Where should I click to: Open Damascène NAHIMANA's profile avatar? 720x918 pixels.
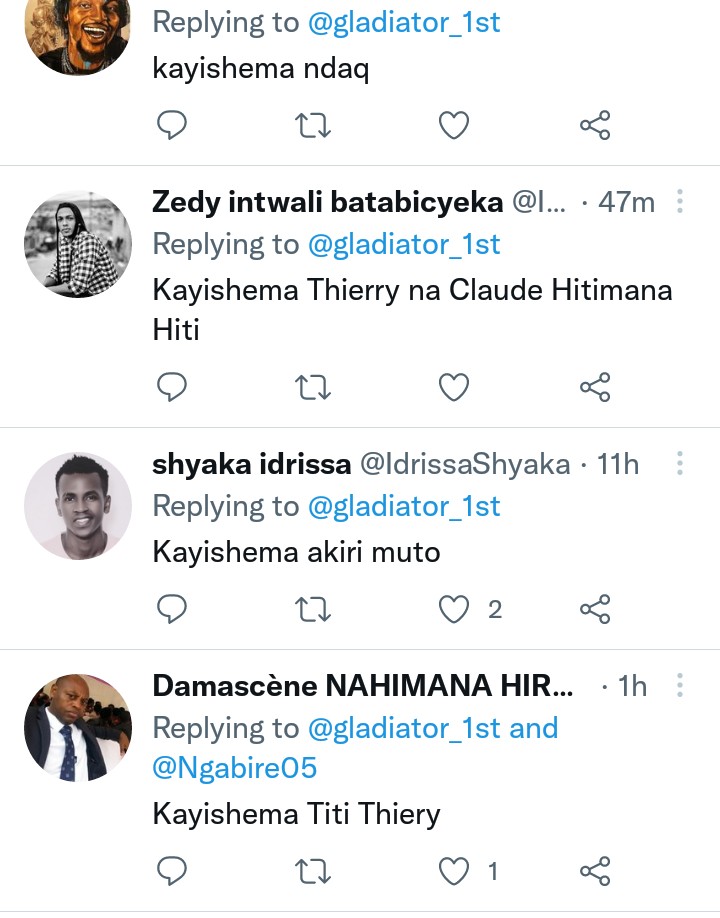coord(78,727)
